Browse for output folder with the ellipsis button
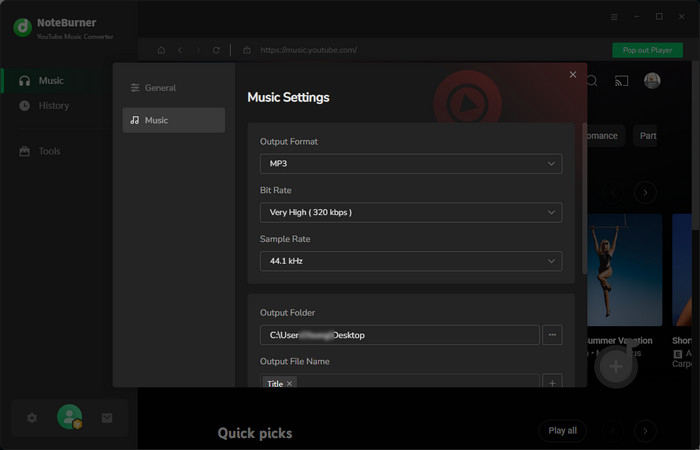 (x=552, y=335)
